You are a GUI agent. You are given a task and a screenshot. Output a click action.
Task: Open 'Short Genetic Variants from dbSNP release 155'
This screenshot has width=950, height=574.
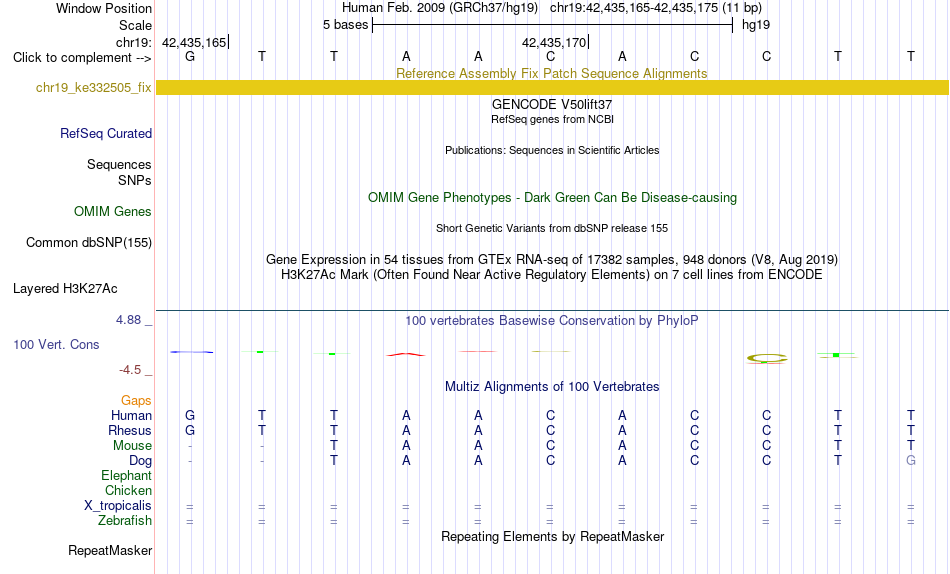[552, 229]
